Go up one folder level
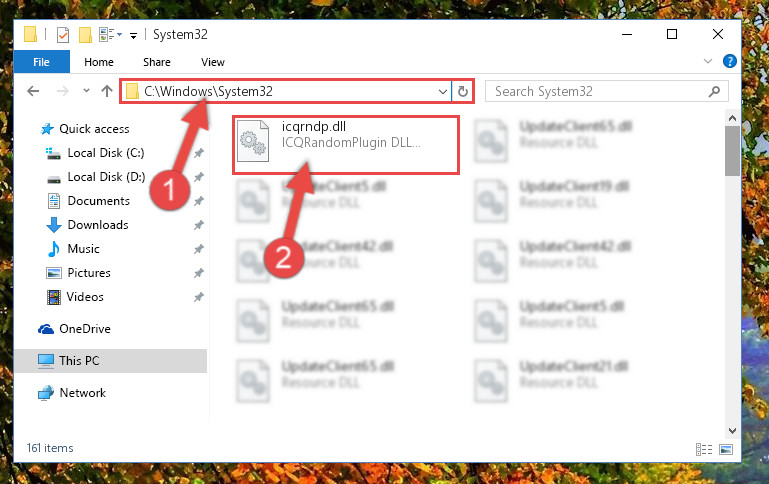Viewport: 769px width, 484px height. point(106,91)
